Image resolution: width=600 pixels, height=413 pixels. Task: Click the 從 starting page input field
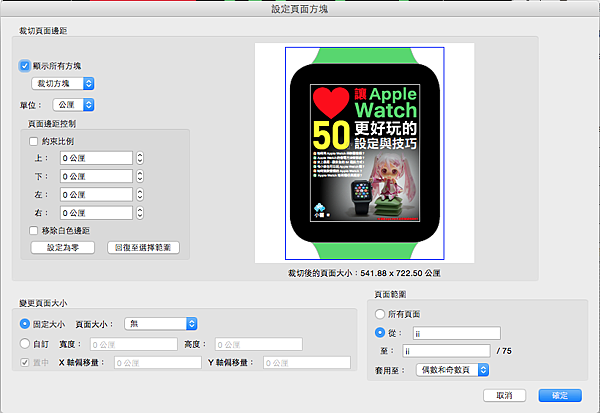pyautogui.click(x=457, y=333)
